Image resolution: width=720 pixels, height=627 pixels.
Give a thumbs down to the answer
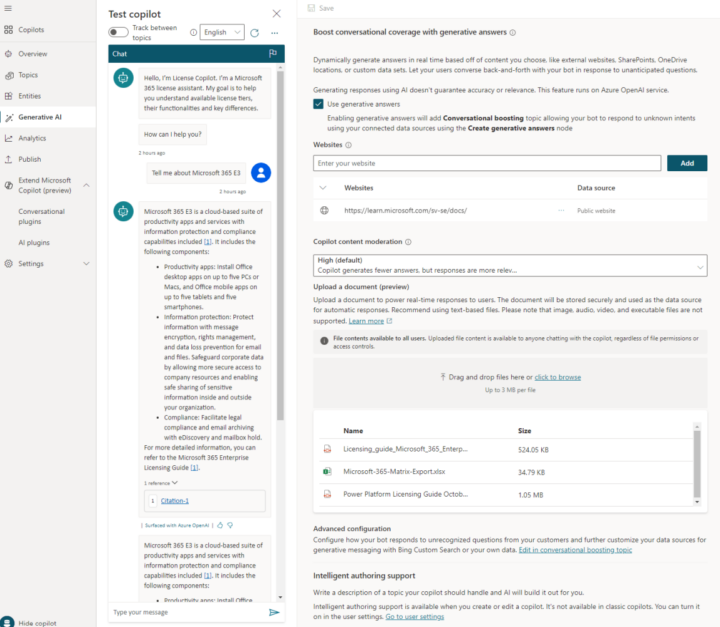230,525
